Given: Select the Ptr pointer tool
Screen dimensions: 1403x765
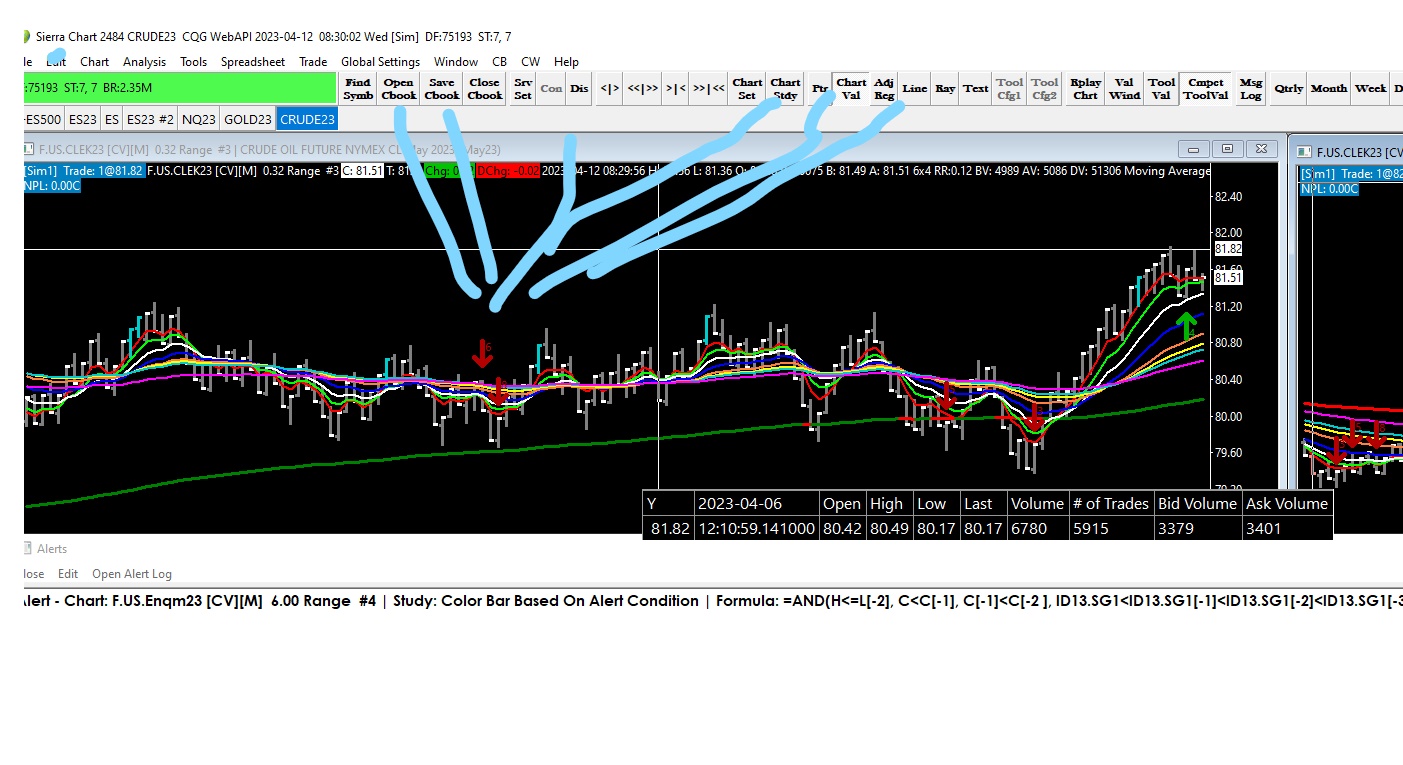Looking at the screenshot, I should coord(820,88).
